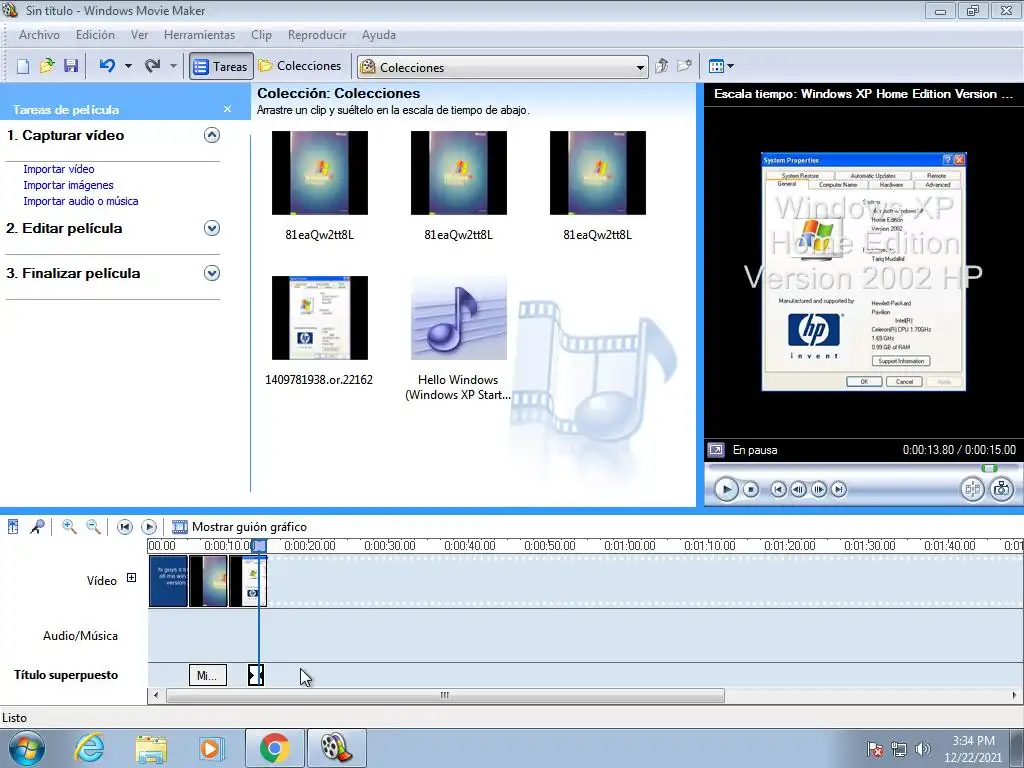This screenshot has height=768, width=1024.
Task: Open the Colecciones combo box
Action: [502, 67]
